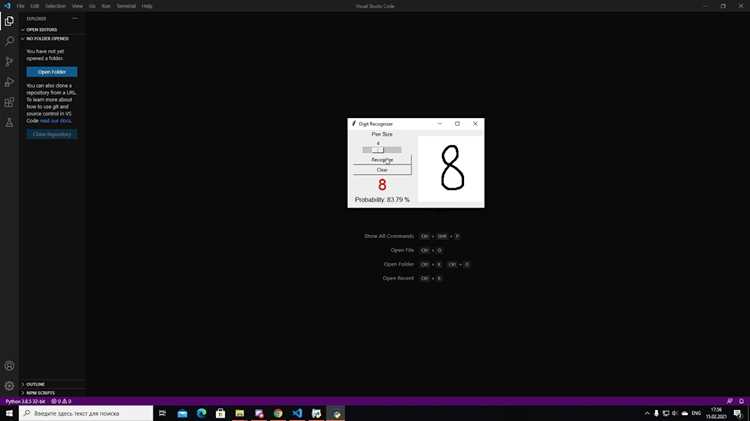Open the Accounts icon in activity bar

point(9,366)
